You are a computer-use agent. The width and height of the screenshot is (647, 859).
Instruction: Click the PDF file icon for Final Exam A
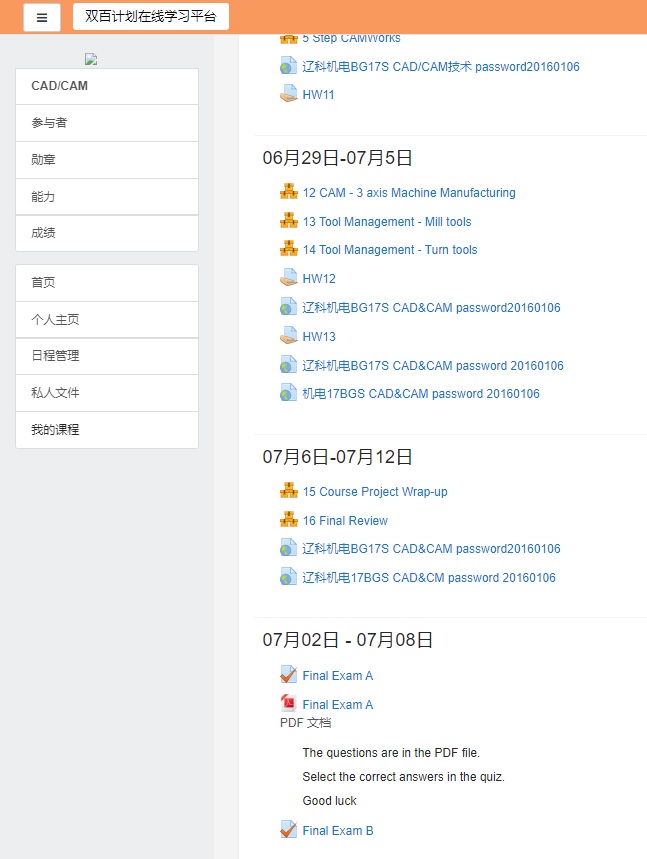tap(289, 703)
